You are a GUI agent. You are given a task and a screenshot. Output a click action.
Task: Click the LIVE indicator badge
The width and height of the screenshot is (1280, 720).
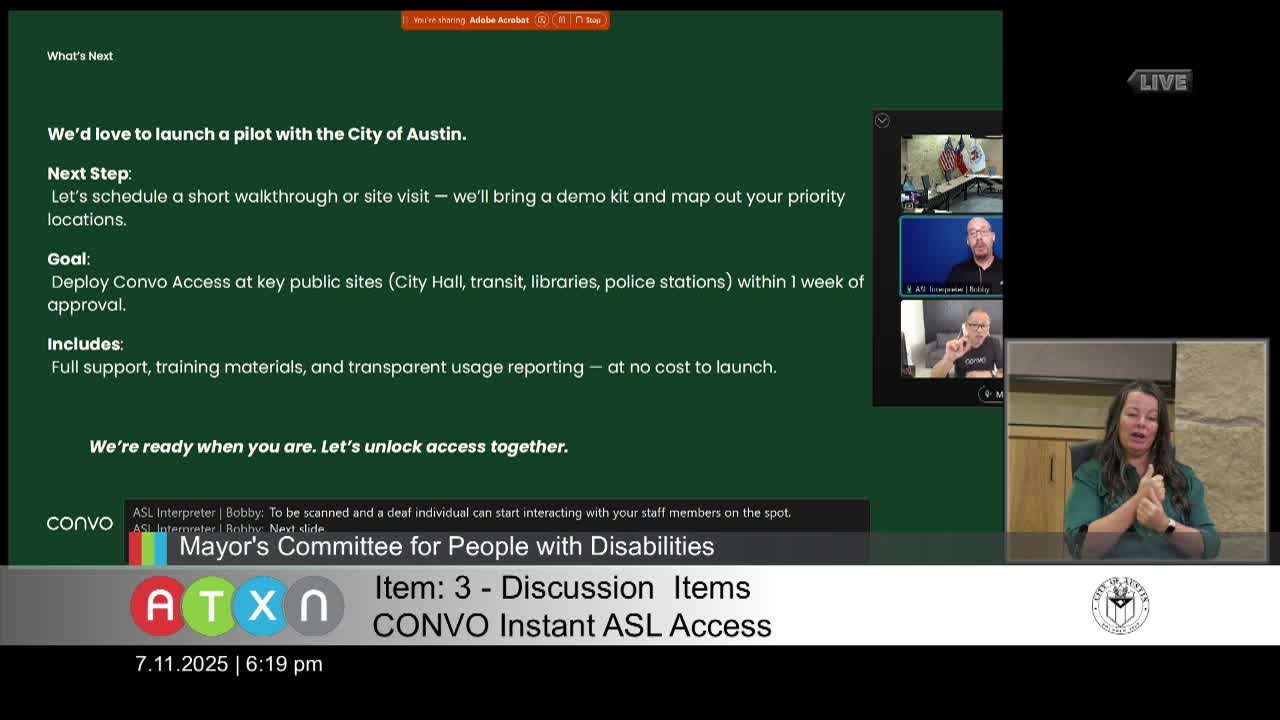1160,82
